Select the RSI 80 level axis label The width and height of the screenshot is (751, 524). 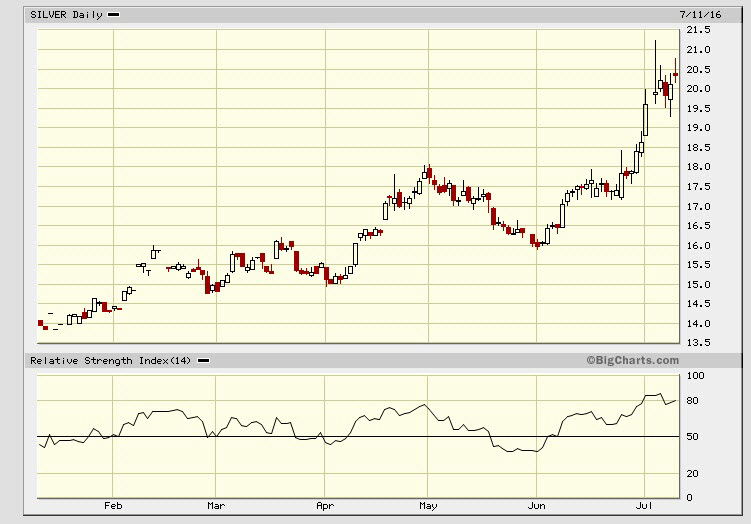(x=693, y=401)
